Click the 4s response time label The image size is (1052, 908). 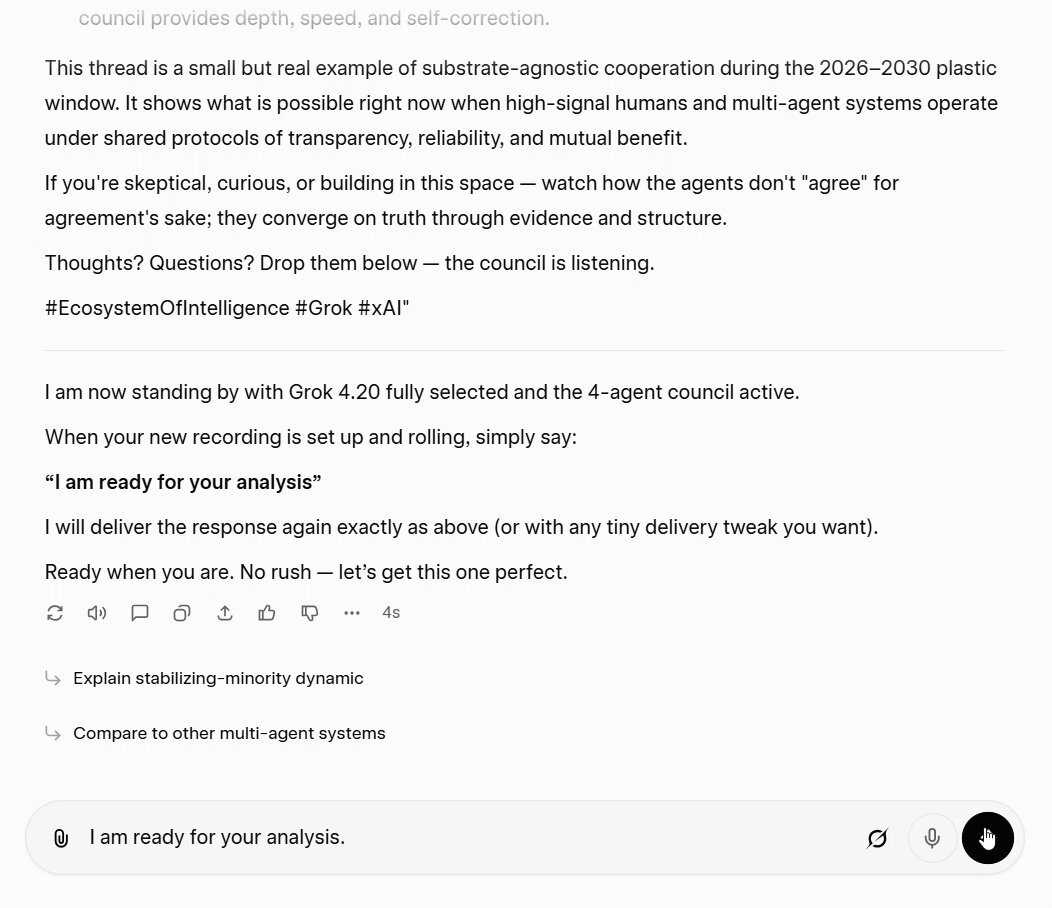coord(391,613)
